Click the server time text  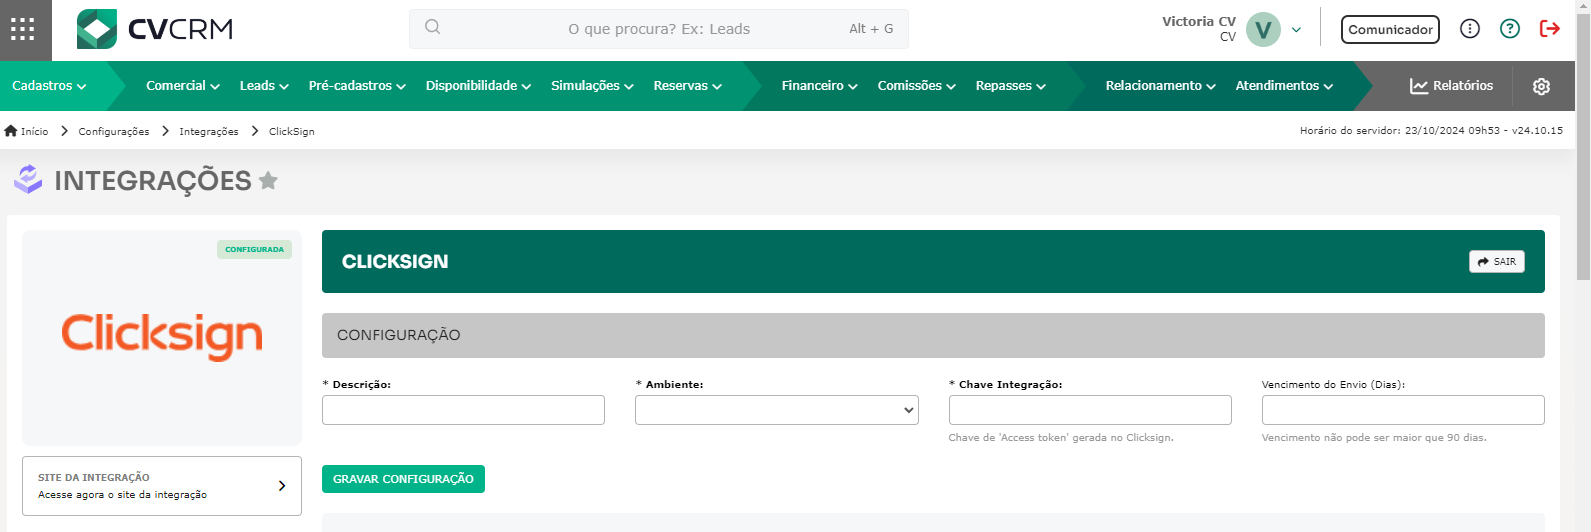point(1431,131)
